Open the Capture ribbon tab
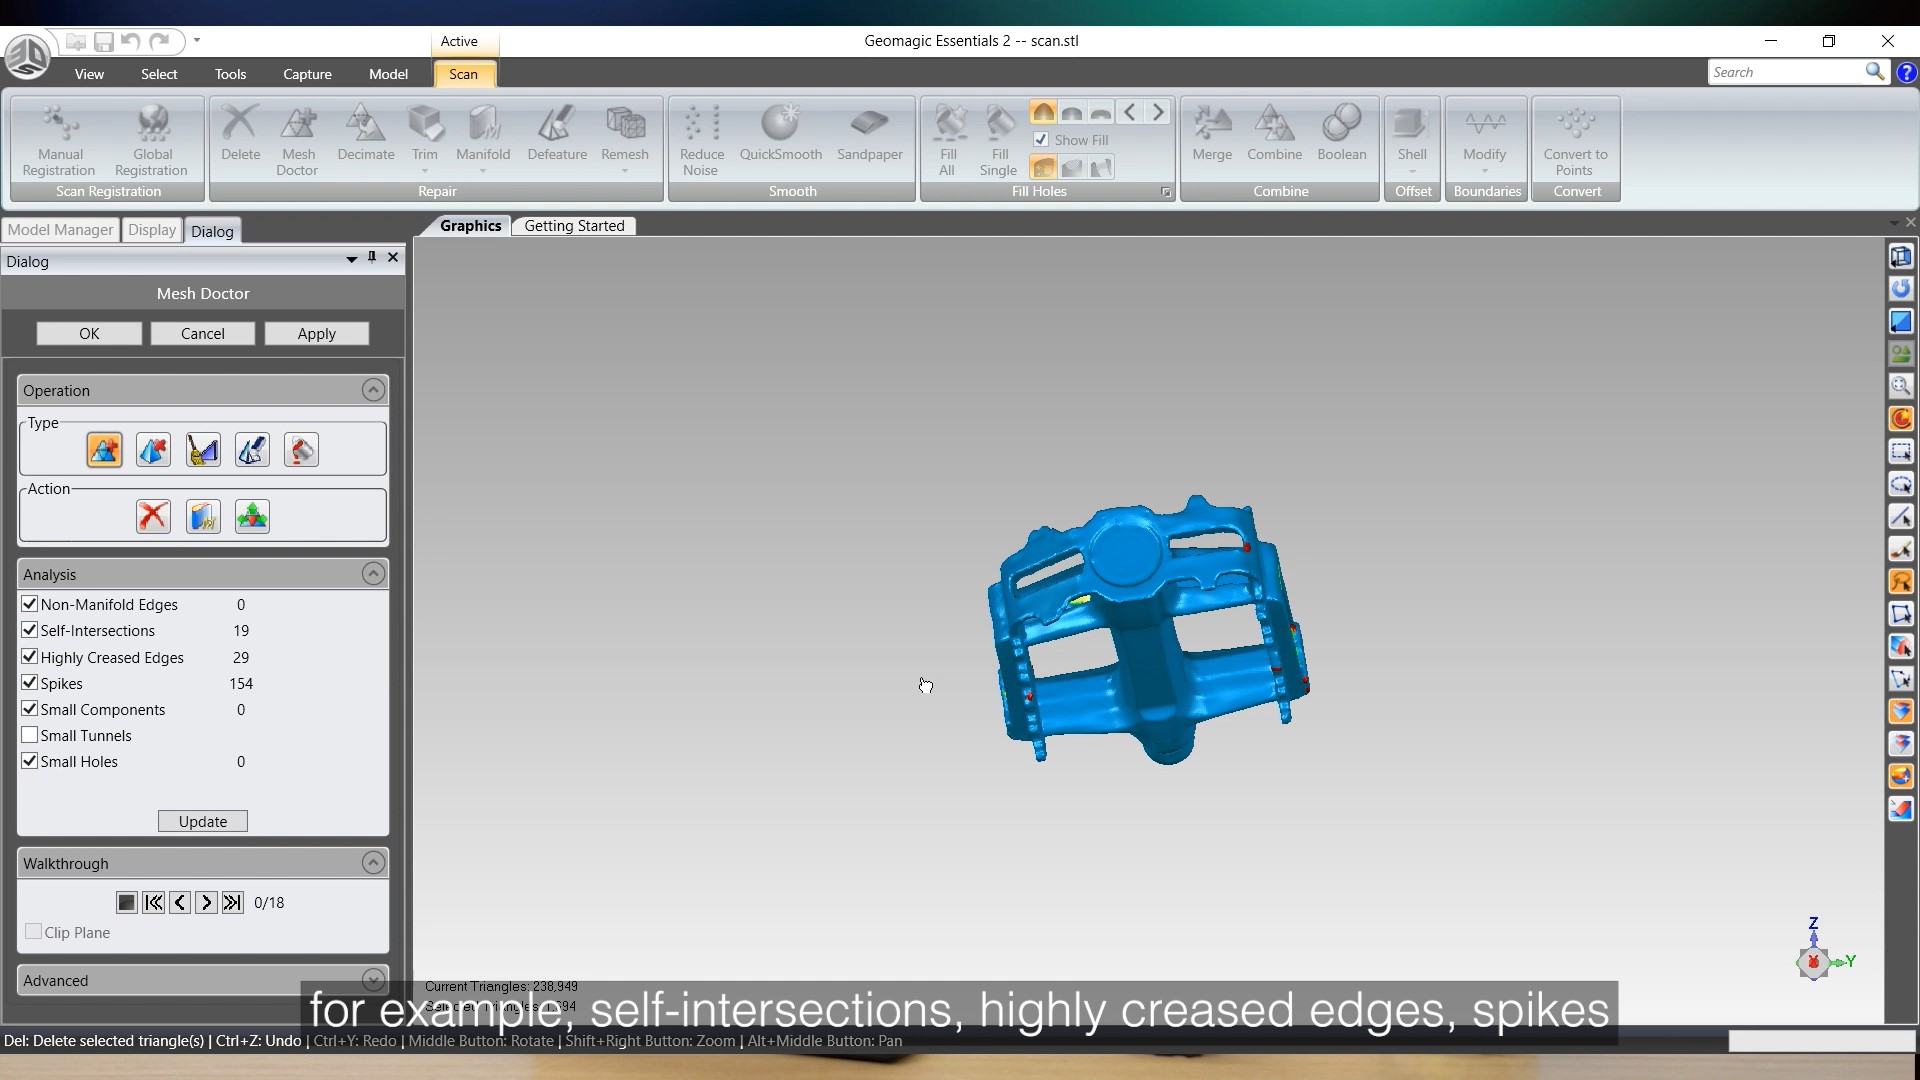 tap(307, 73)
